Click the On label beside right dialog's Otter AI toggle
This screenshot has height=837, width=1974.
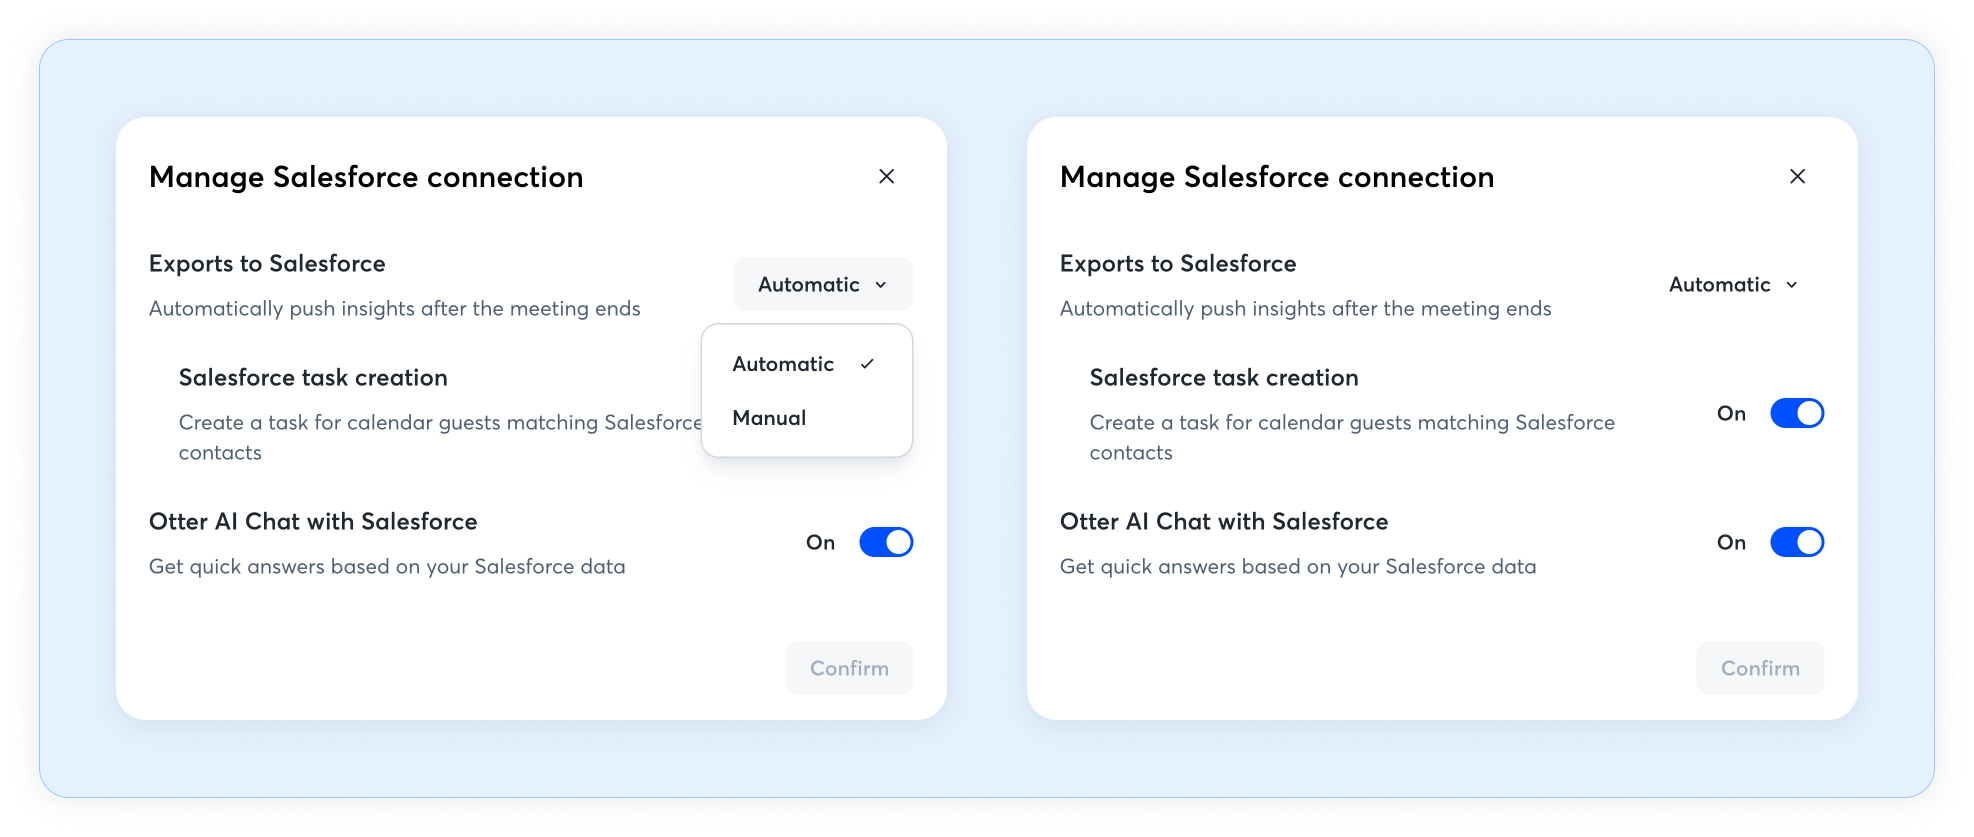(1731, 543)
